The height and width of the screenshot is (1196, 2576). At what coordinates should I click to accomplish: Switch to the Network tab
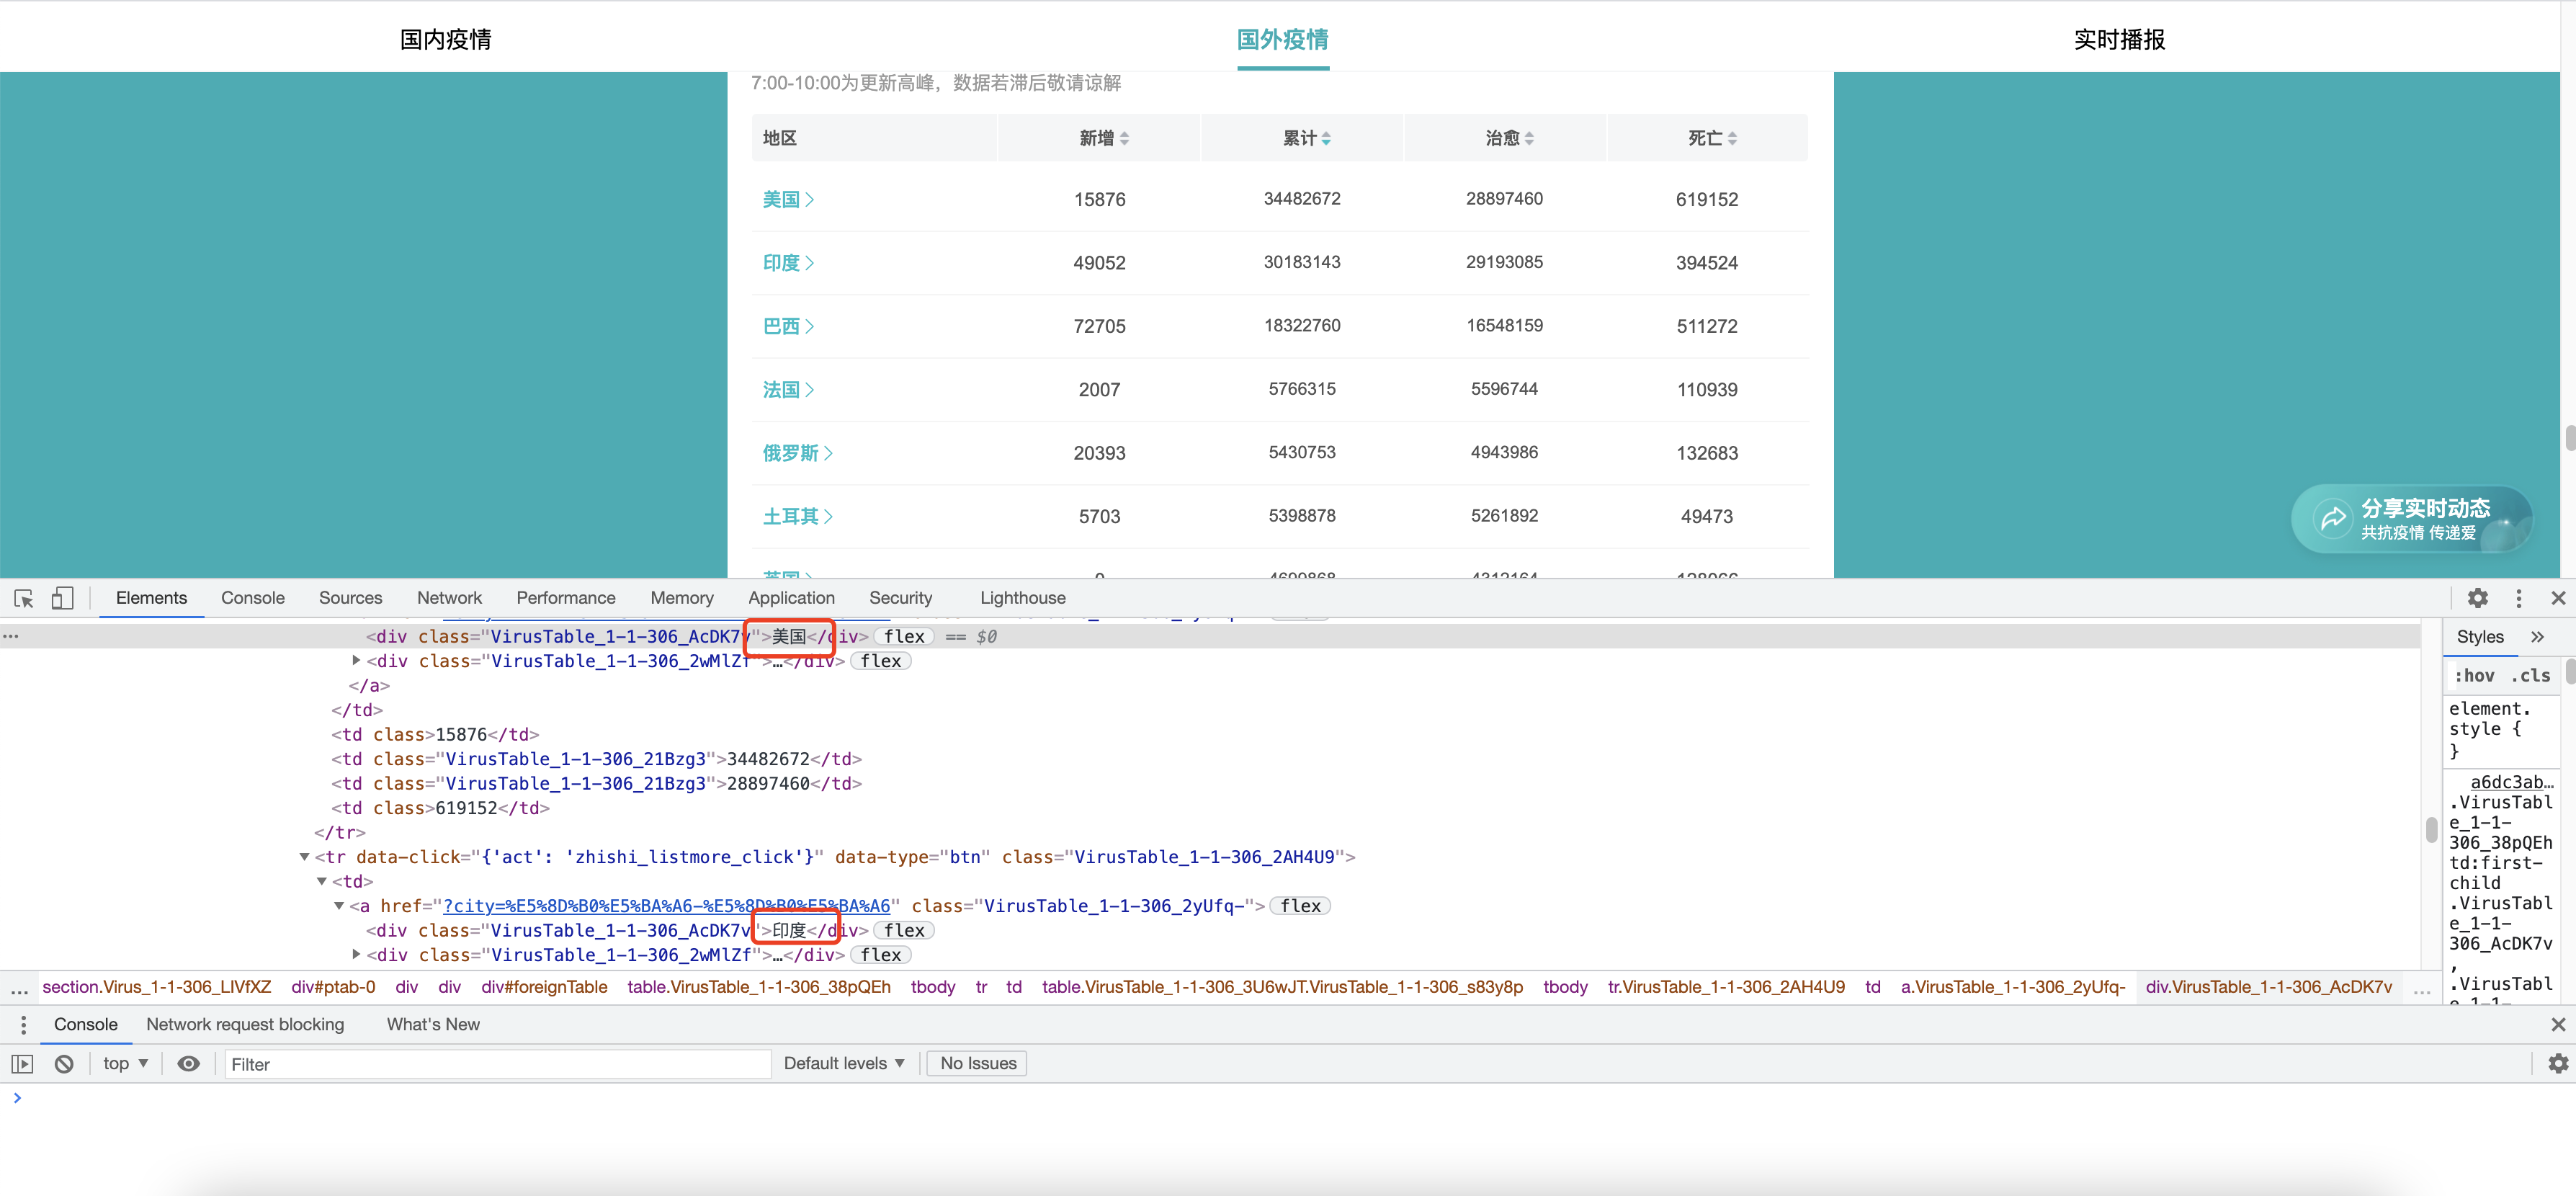[449, 598]
